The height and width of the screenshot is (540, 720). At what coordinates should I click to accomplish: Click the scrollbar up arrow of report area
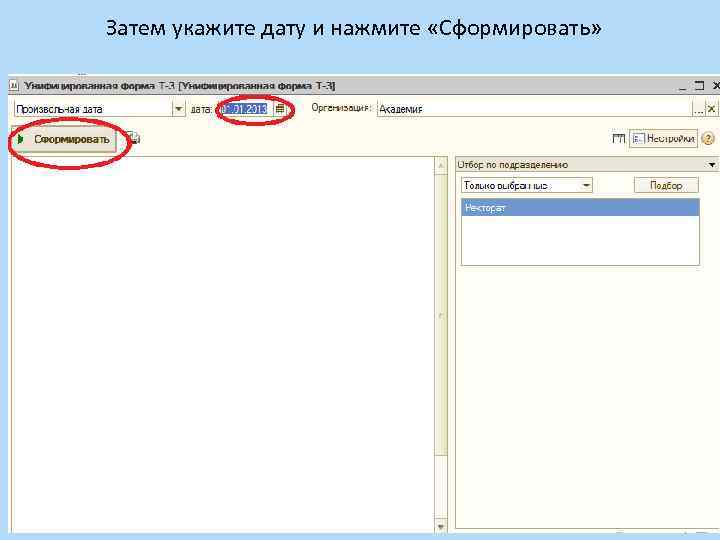(x=441, y=165)
